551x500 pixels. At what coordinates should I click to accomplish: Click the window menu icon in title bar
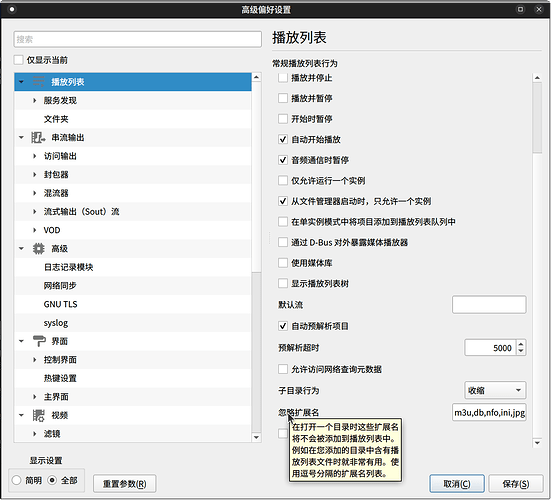(x=12, y=9)
